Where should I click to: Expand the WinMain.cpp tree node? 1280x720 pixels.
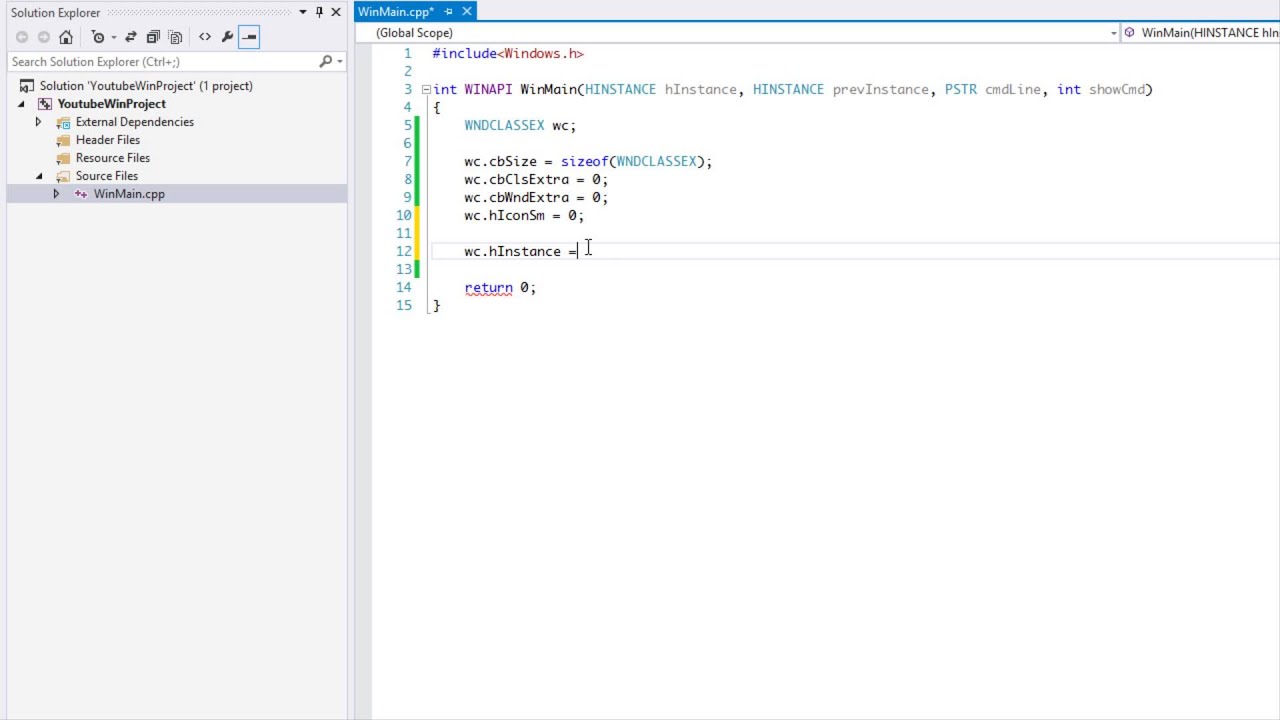pyautogui.click(x=56, y=194)
